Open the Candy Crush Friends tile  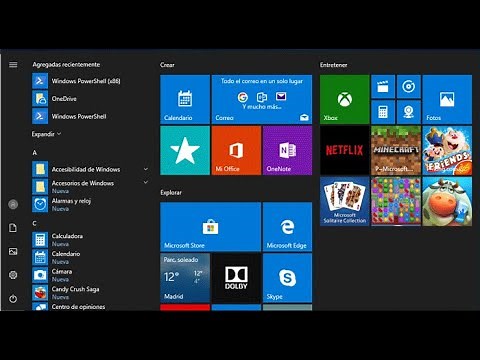pyautogui.click(x=447, y=150)
